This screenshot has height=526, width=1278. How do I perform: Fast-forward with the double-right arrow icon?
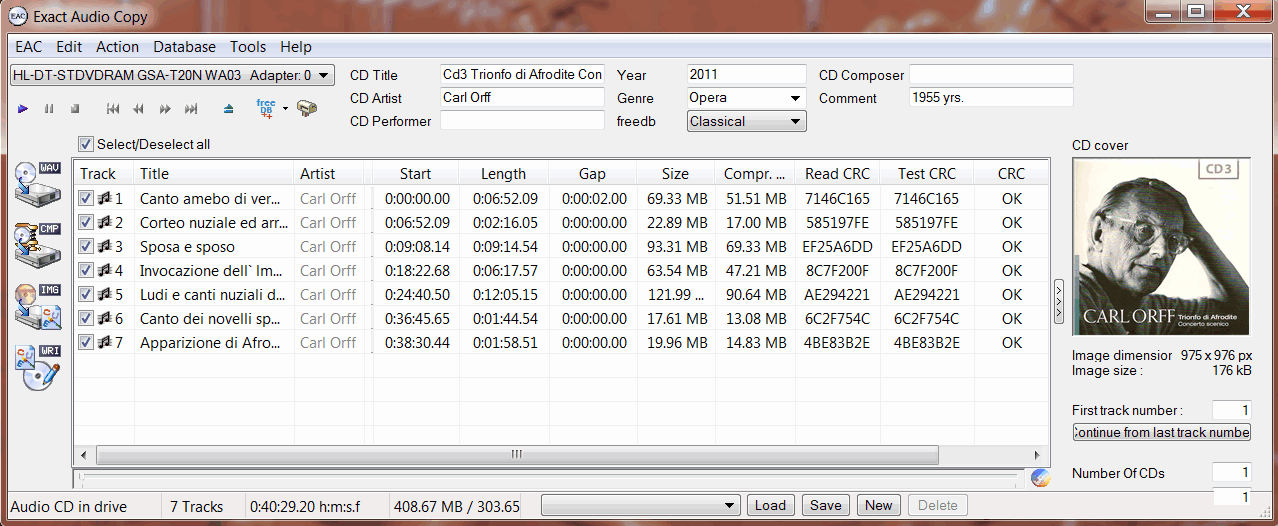(x=165, y=108)
